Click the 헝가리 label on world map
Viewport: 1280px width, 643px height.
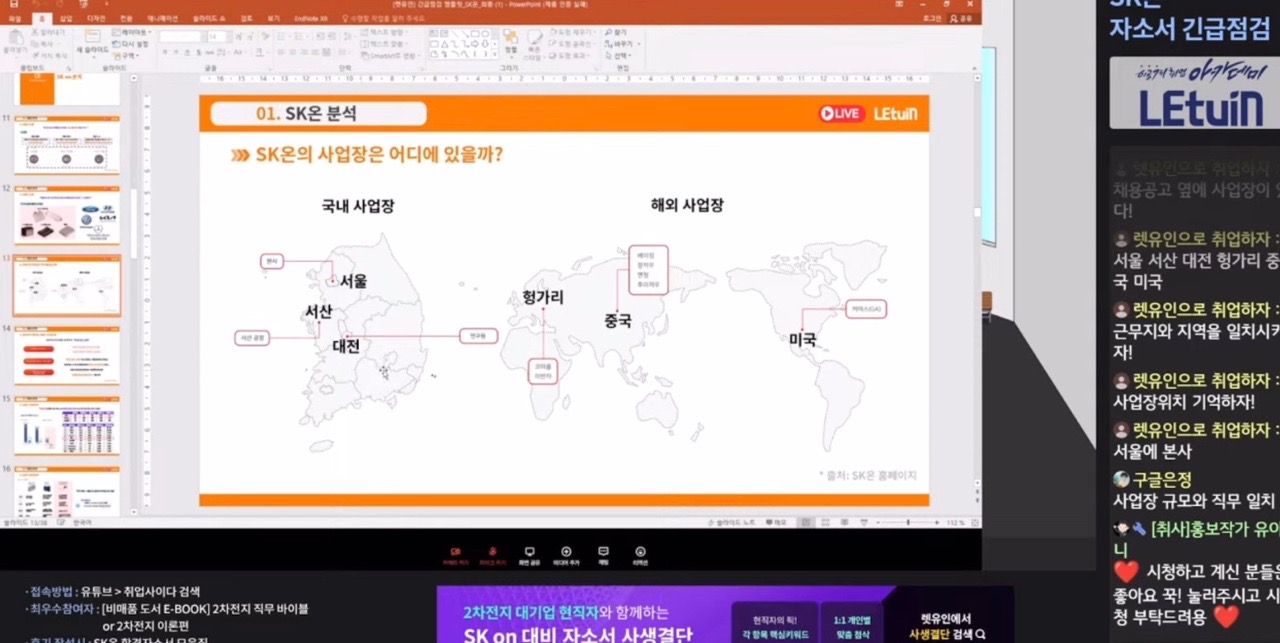[x=543, y=297]
